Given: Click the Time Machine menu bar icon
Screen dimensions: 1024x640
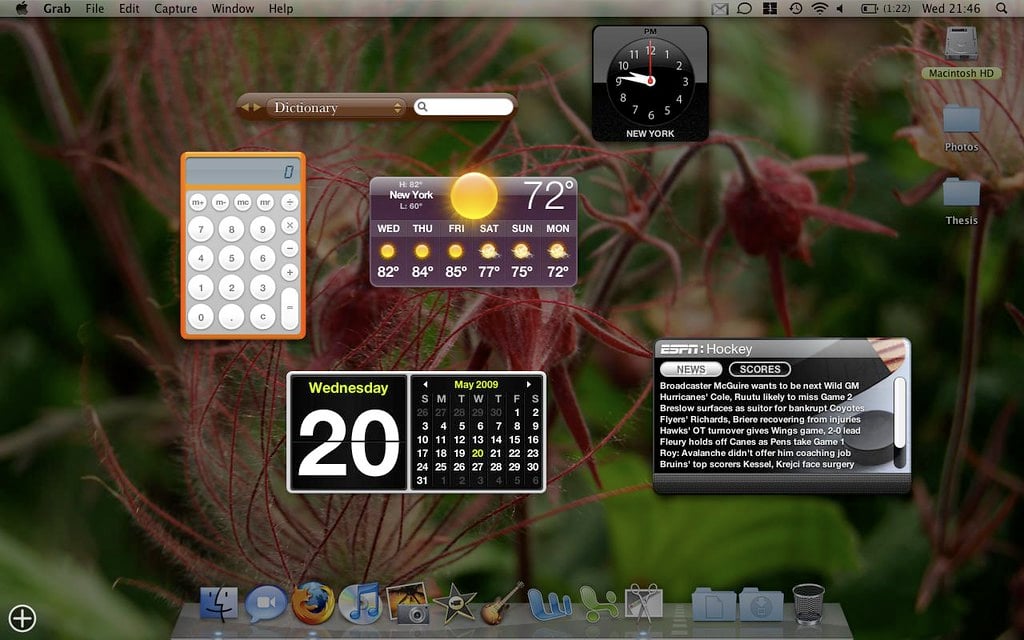Looking at the screenshot, I should click(795, 8).
